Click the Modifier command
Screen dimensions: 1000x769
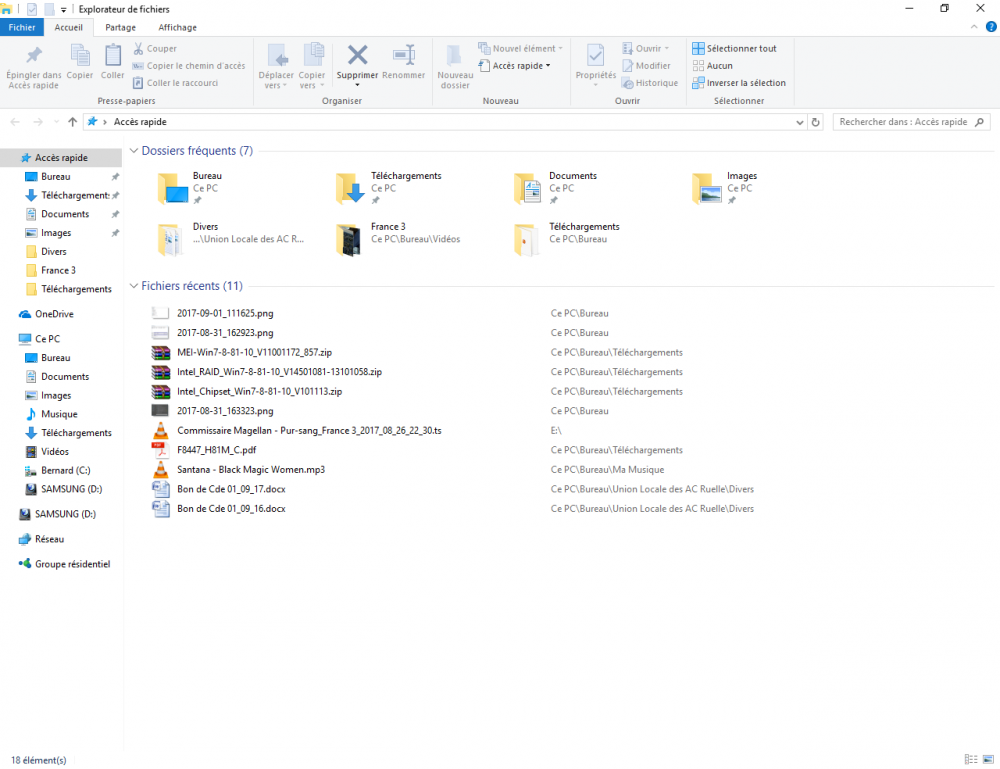[x=646, y=66]
